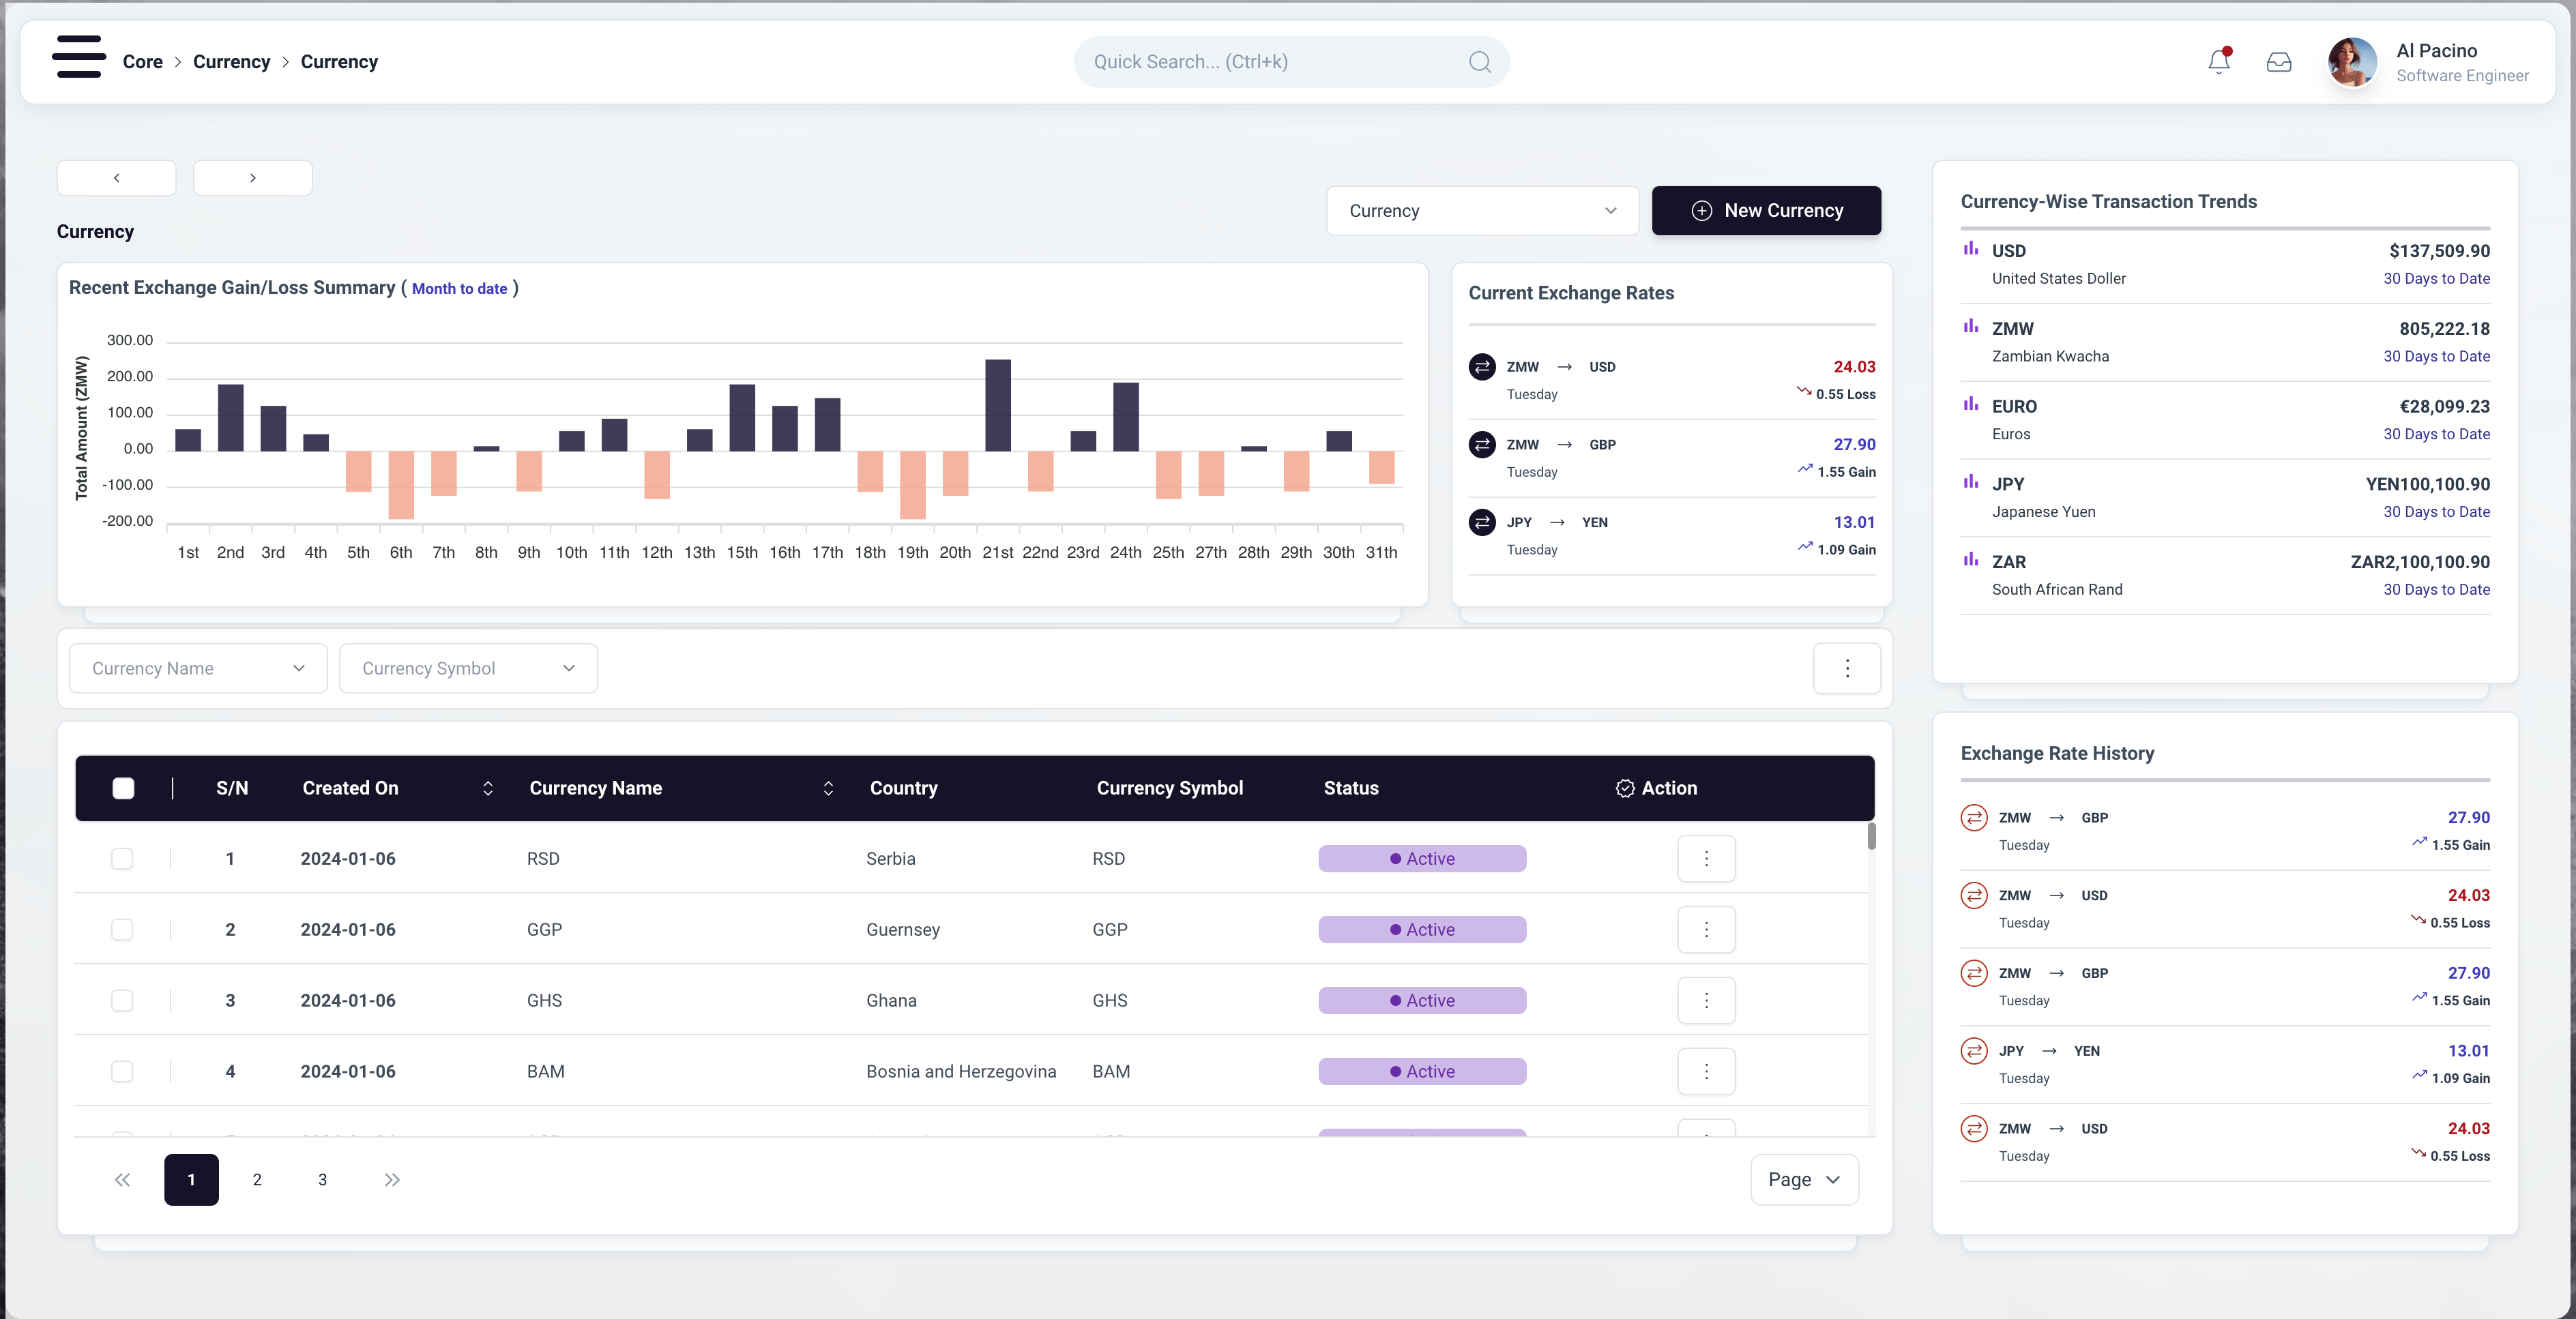This screenshot has height=1319, width=2576.
Task: Go to the last page arrows
Action: [x=392, y=1179]
